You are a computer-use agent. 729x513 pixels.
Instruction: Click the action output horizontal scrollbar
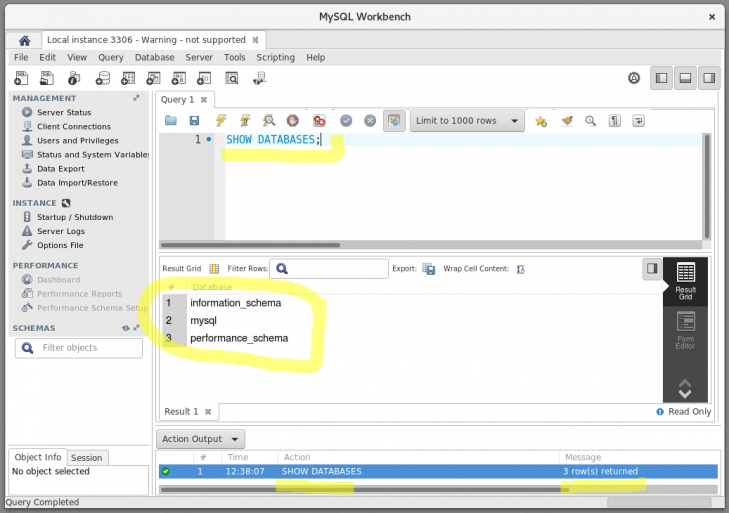point(364,489)
